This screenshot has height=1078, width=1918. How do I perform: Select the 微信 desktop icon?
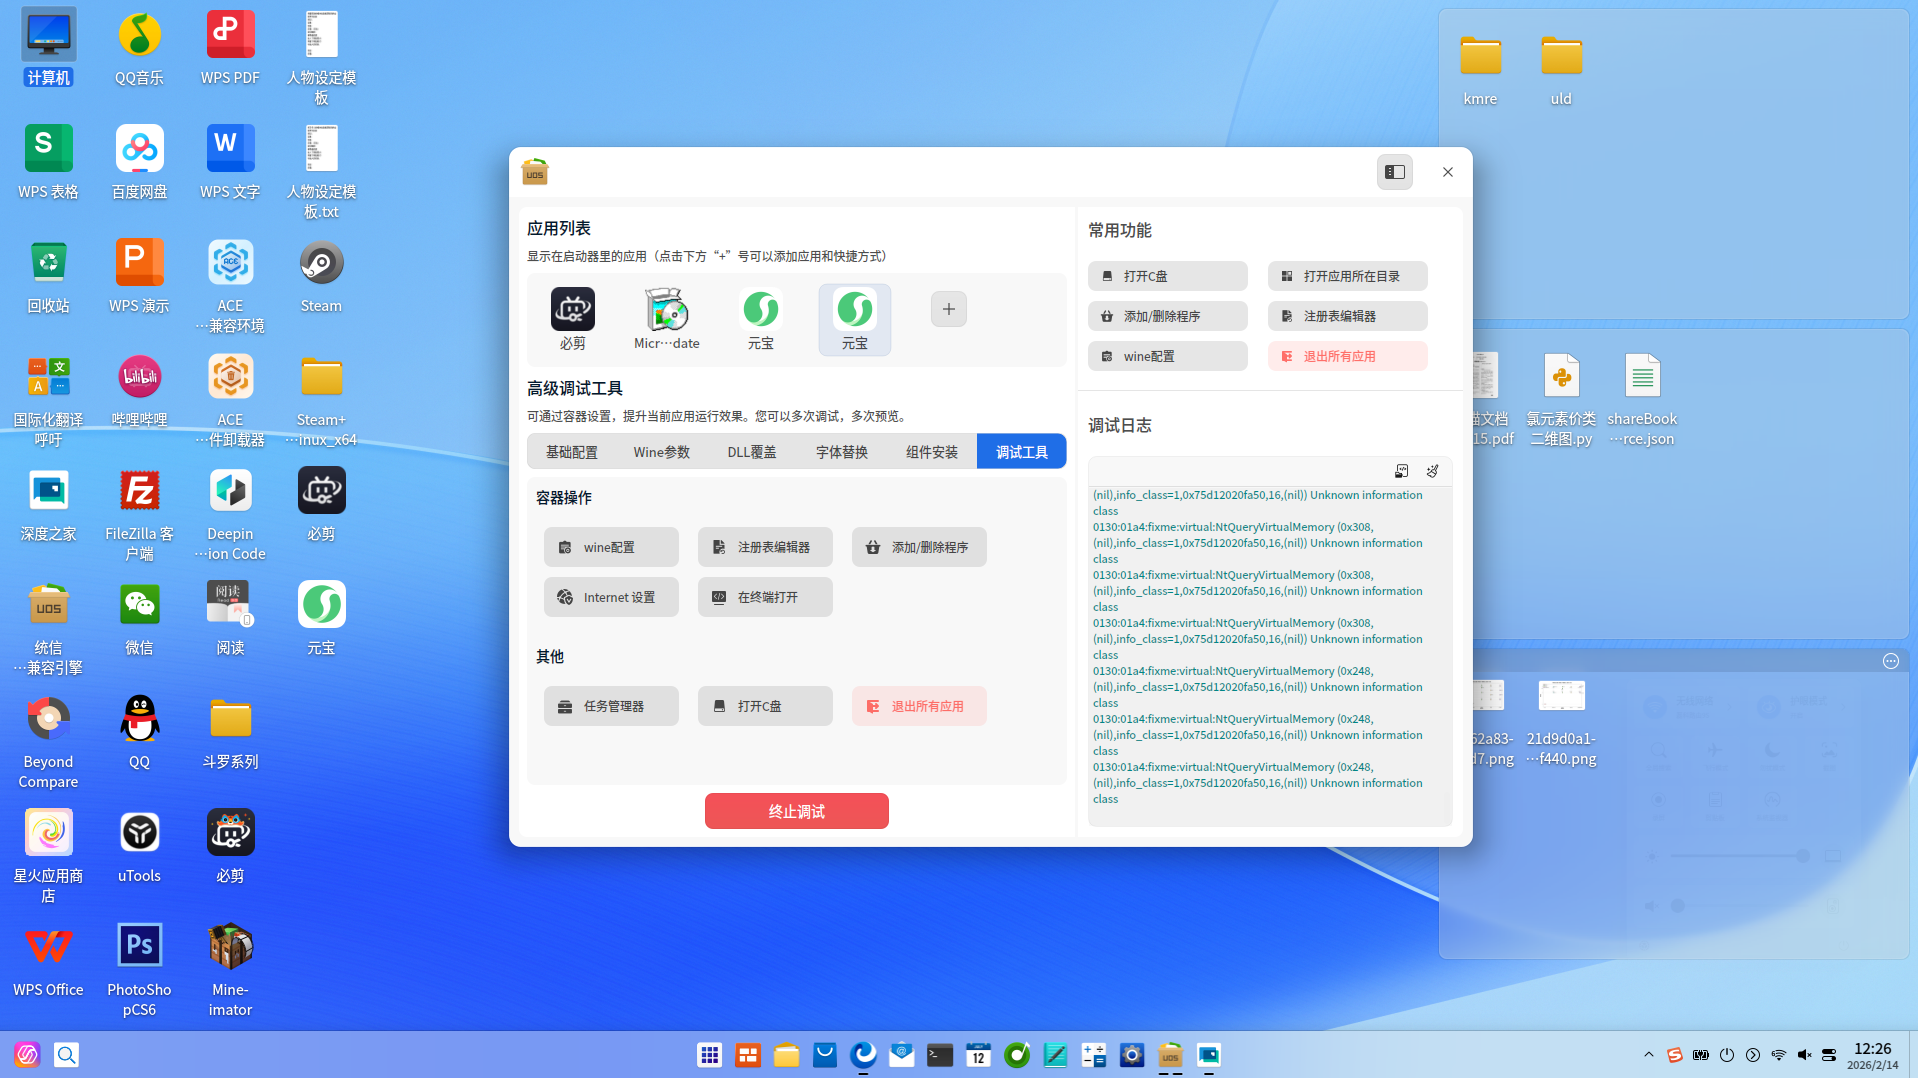pos(140,618)
